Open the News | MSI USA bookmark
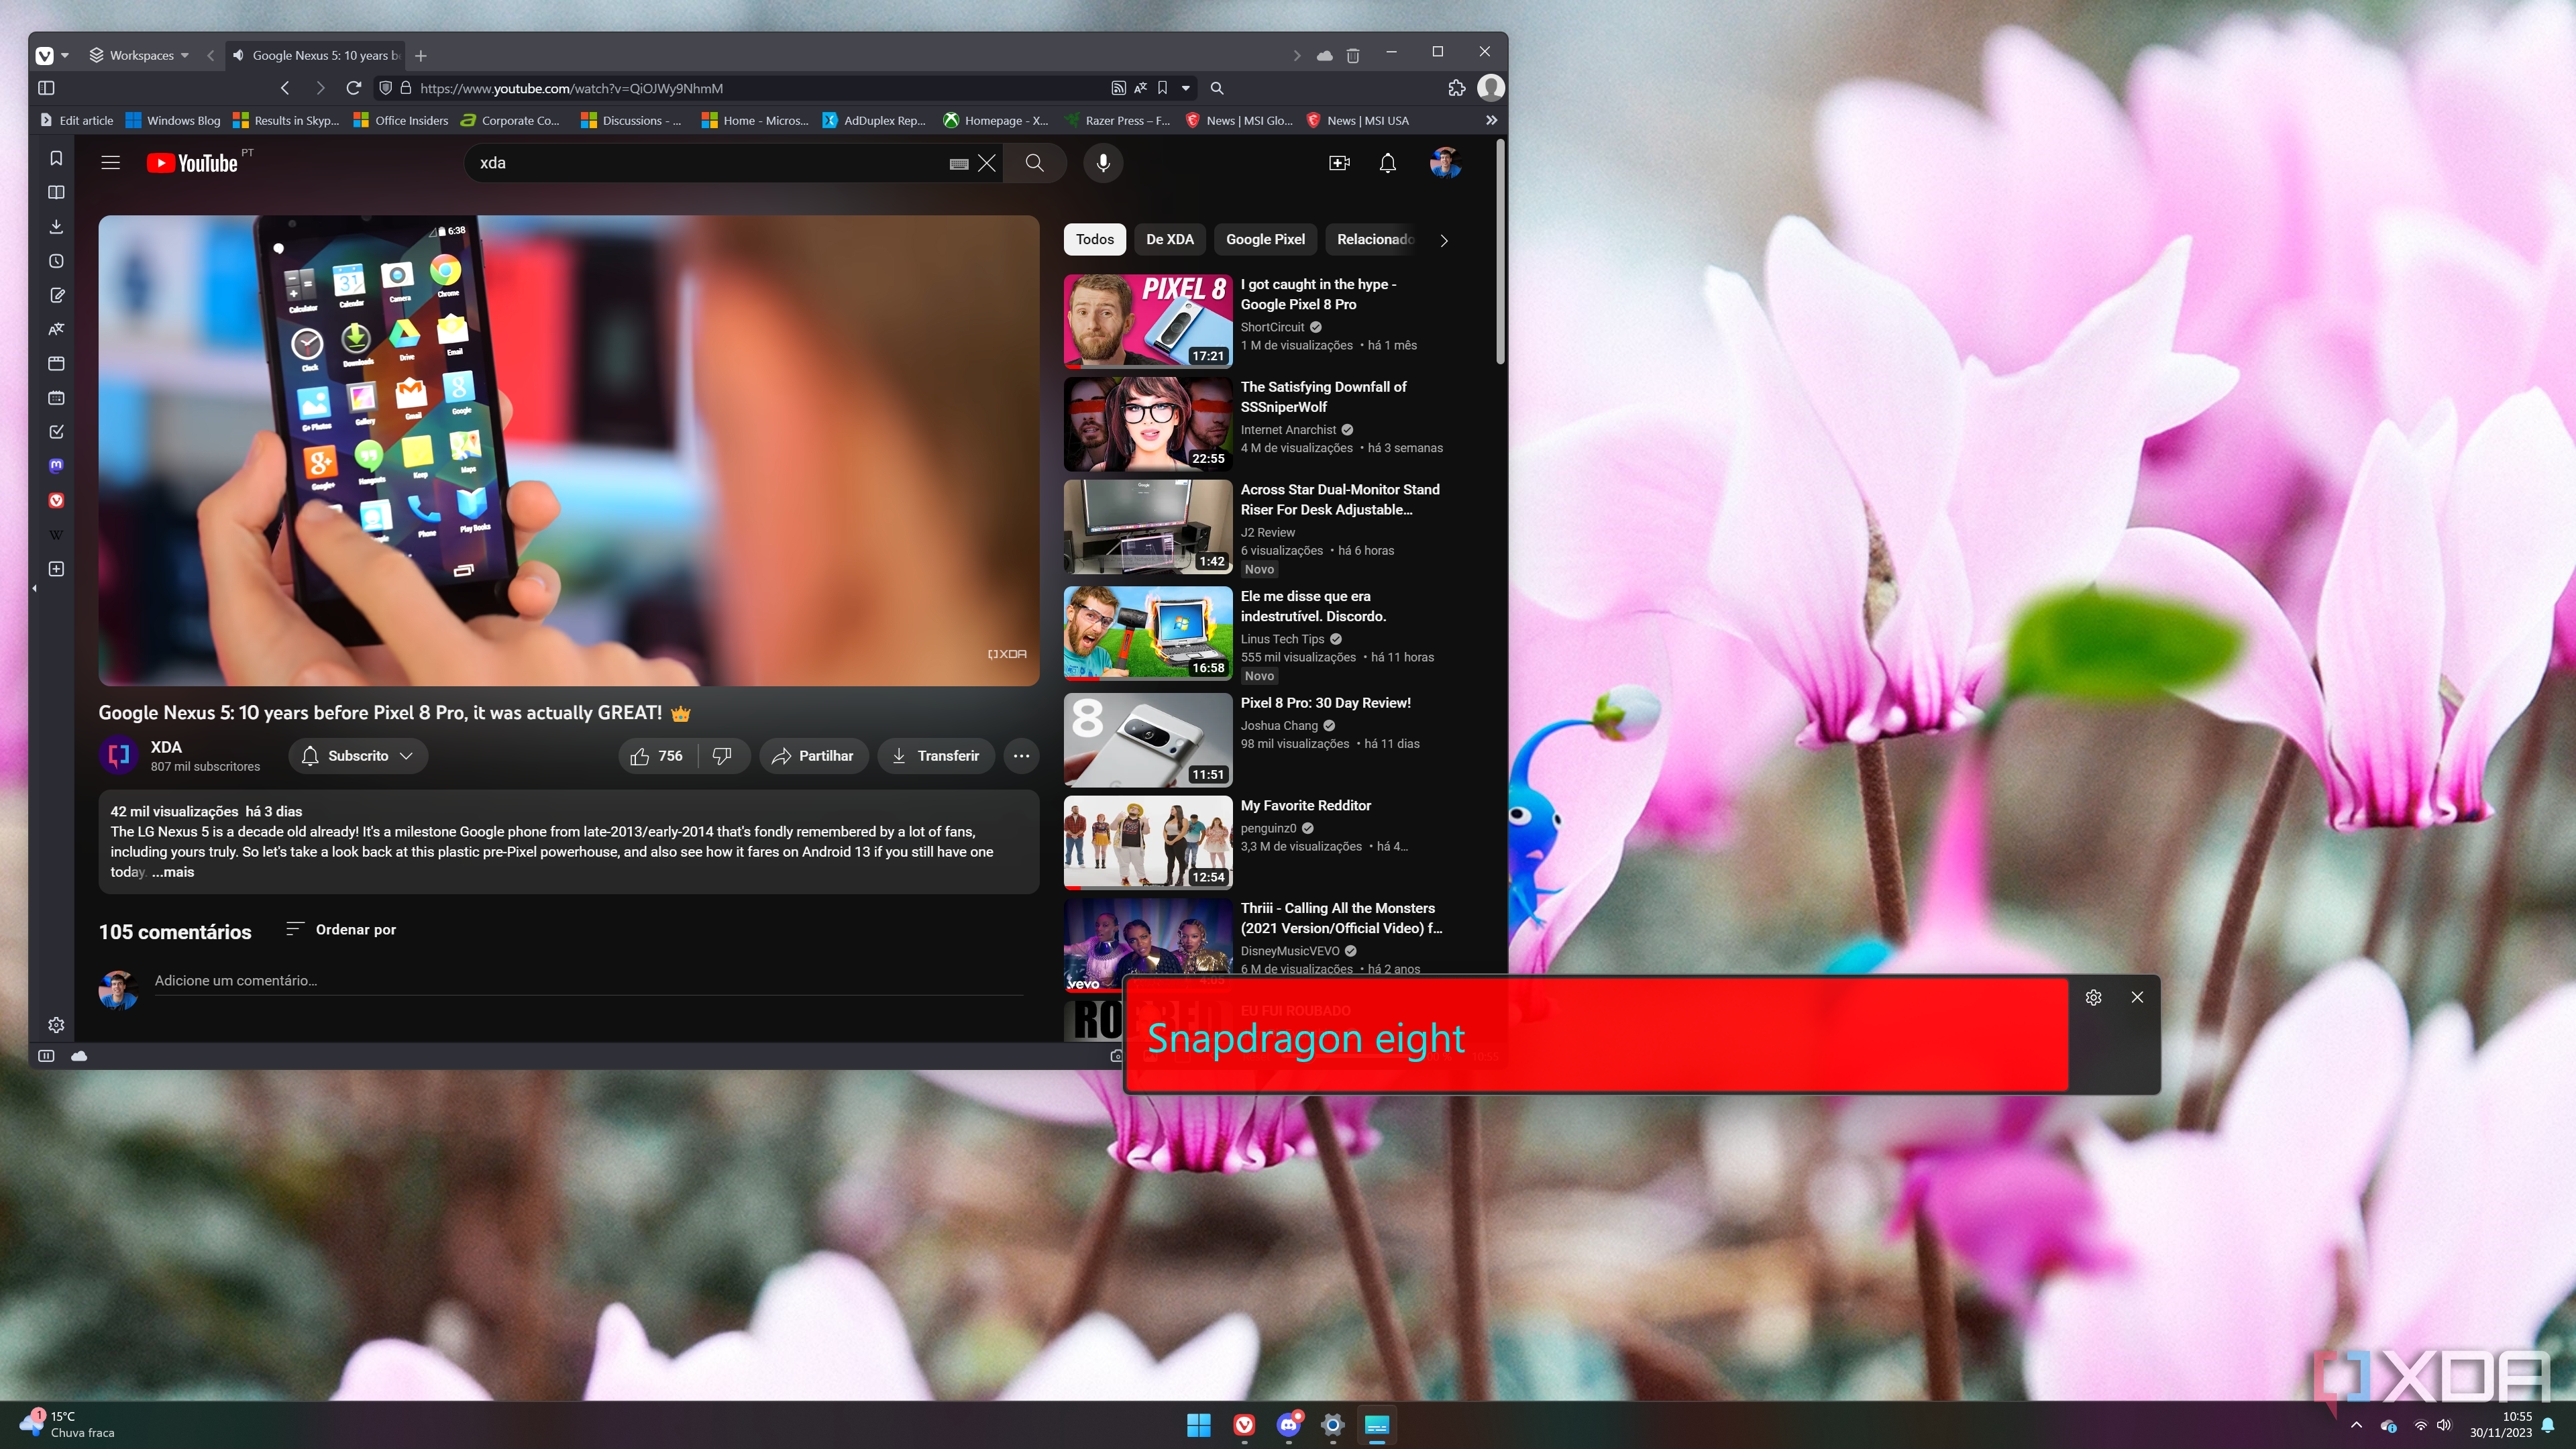The image size is (2576, 1449). coord(1358,120)
